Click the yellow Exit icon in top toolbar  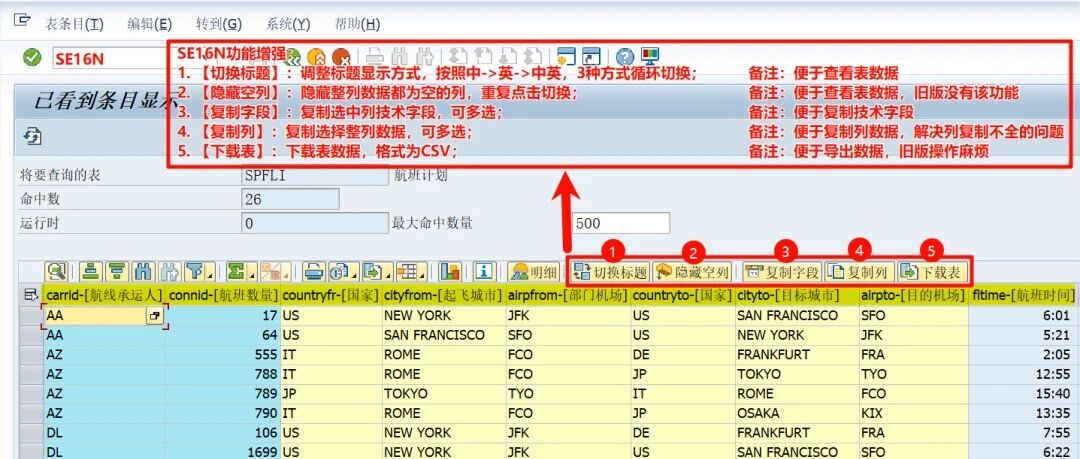(316, 57)
